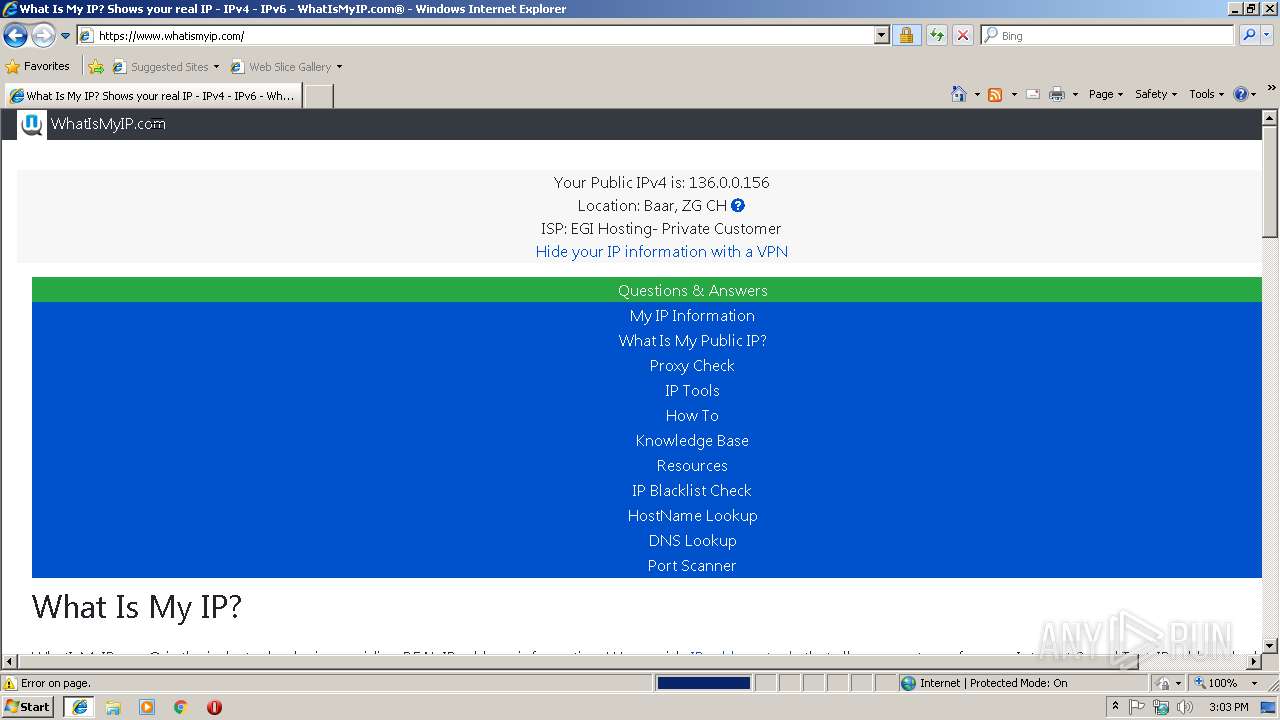This screenshot has height=720, width=1280.
Task: Click Internet Explorer taskbar icon
Action: [79, 707]
